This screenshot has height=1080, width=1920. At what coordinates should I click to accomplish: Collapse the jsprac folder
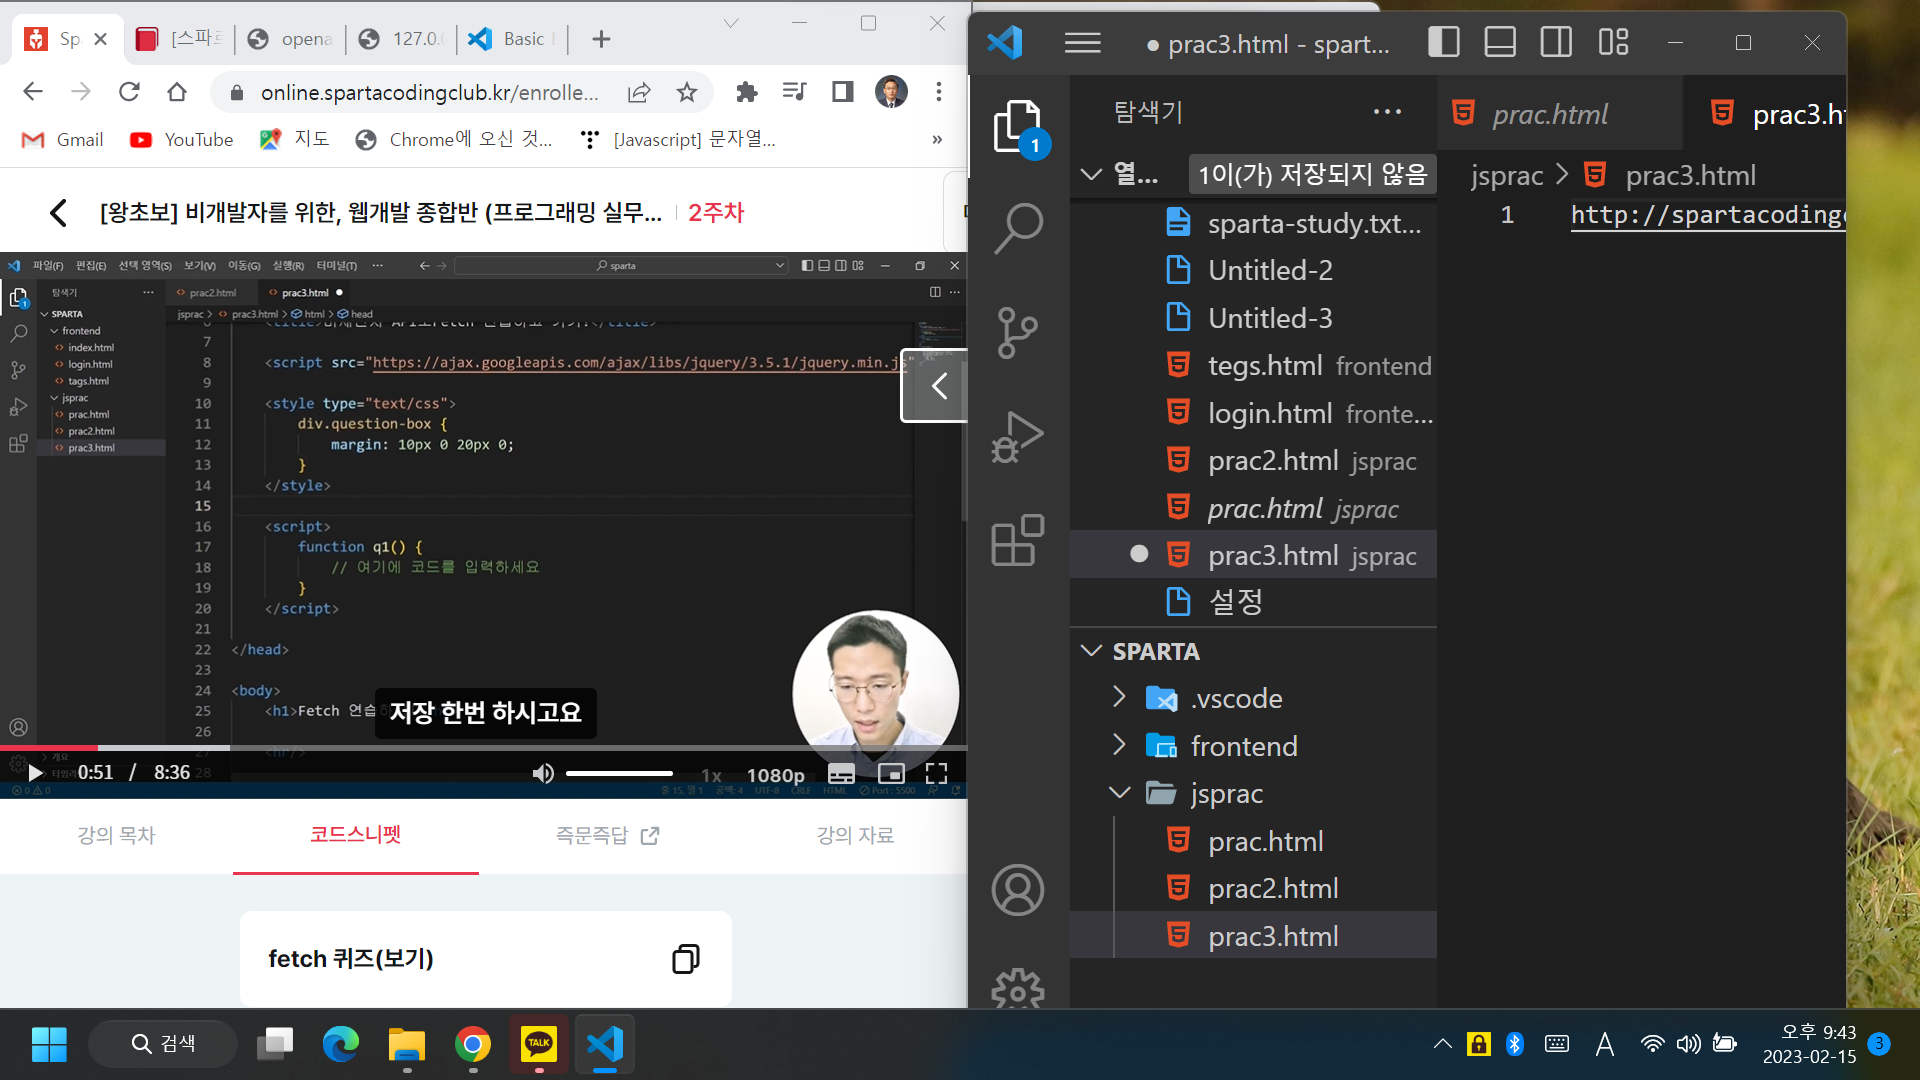[x=1119, y=792]
